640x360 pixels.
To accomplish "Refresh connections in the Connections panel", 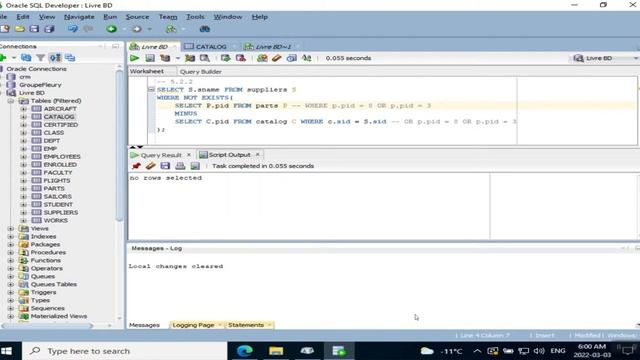I will point(26,58).
